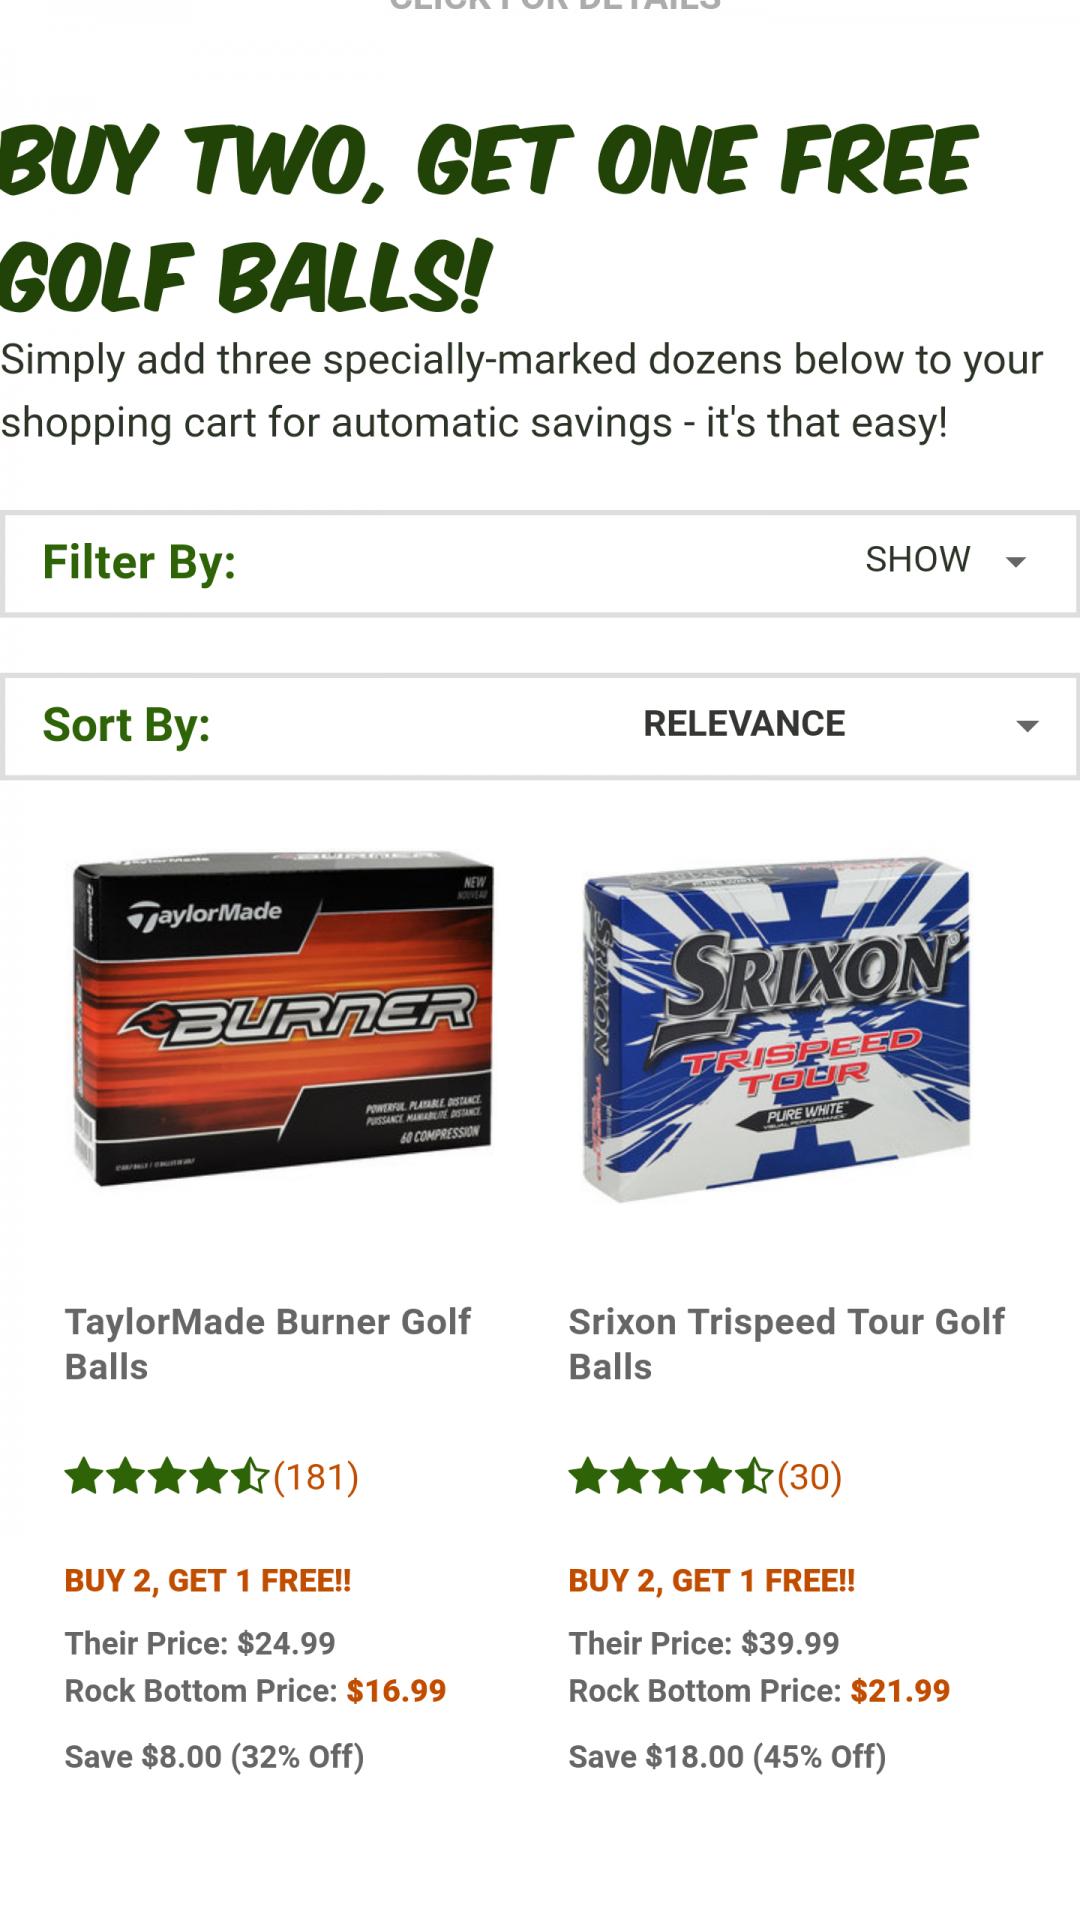Click the $16.99 Rock Bottom Price

pos(396,1691)
